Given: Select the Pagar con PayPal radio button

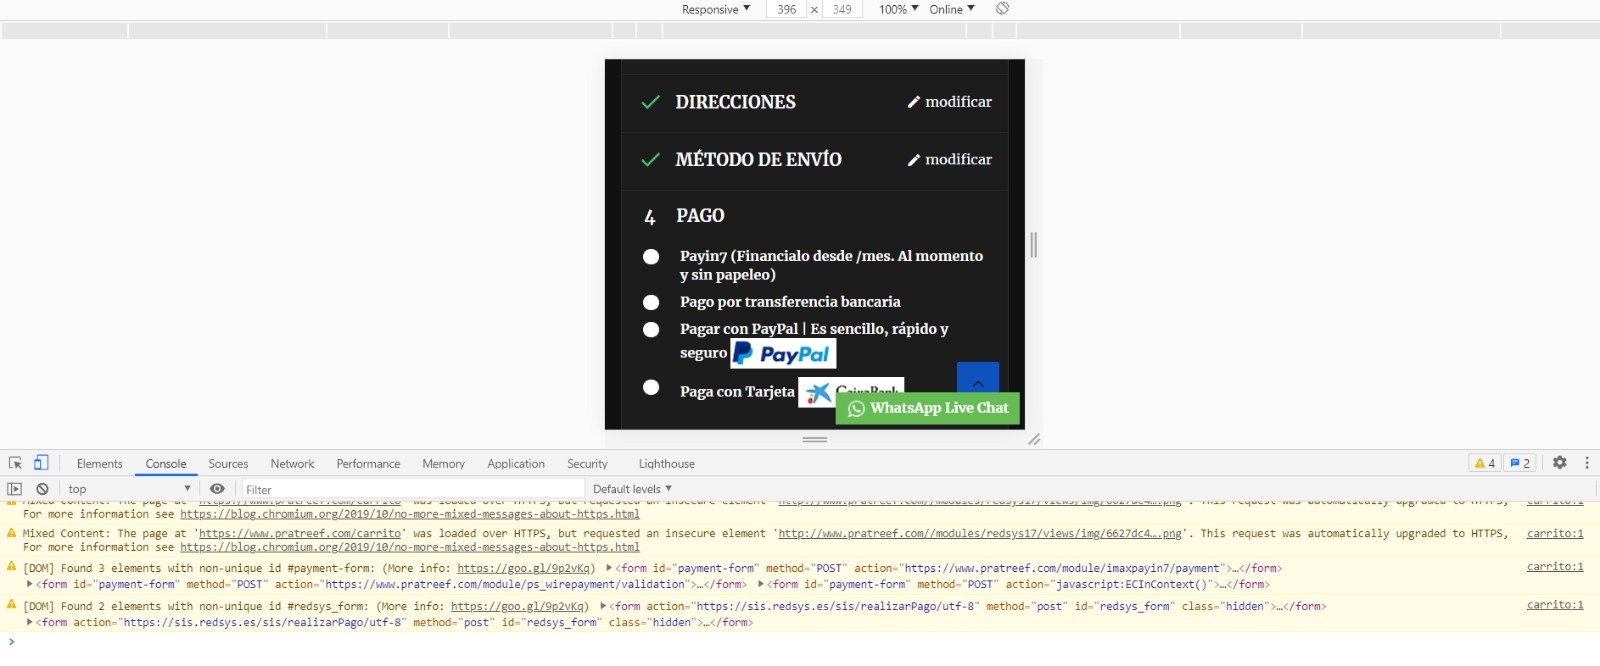Looking at the screenshot, I should point(651,329).
